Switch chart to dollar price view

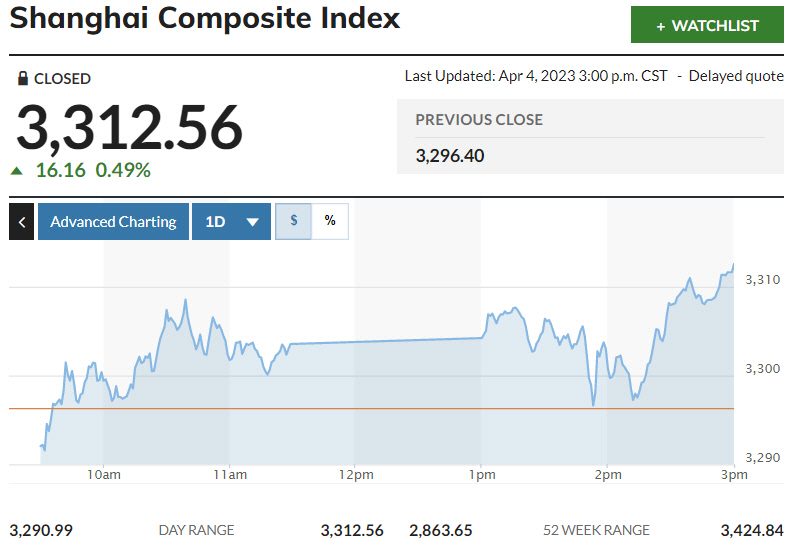(294, 221)
